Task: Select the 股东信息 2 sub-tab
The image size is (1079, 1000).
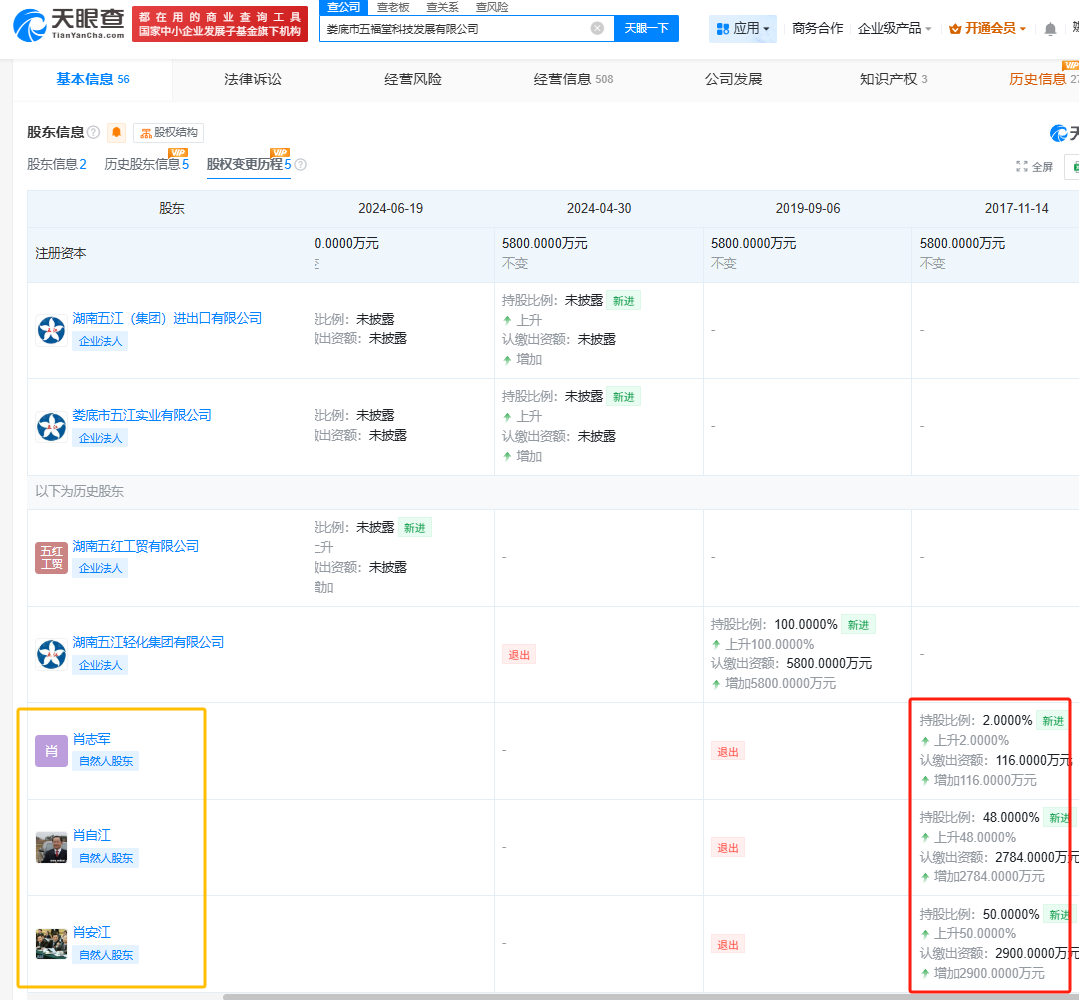Action: [56, 164]
